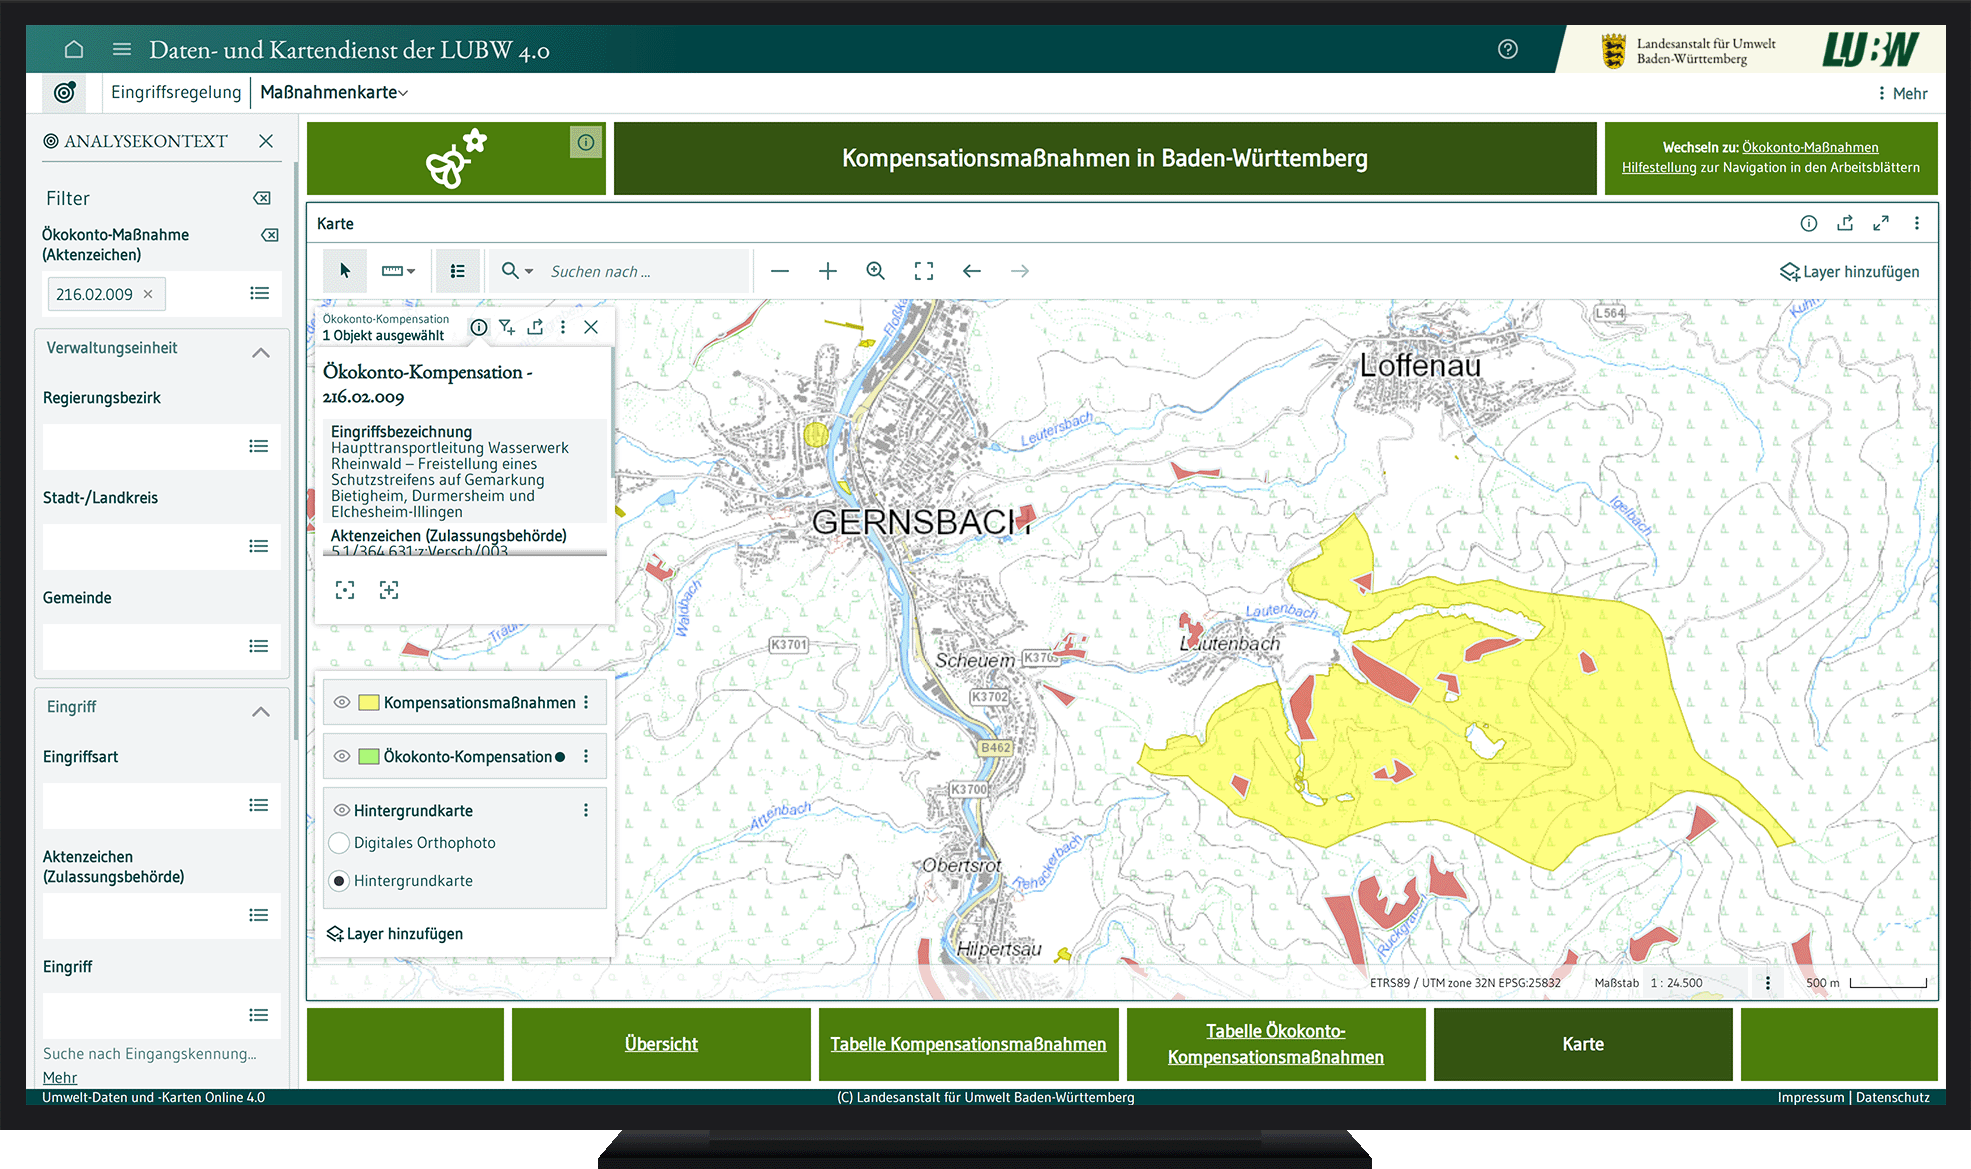
Task: Switch to the Übersicht tab
Action: click(661, 1044)
